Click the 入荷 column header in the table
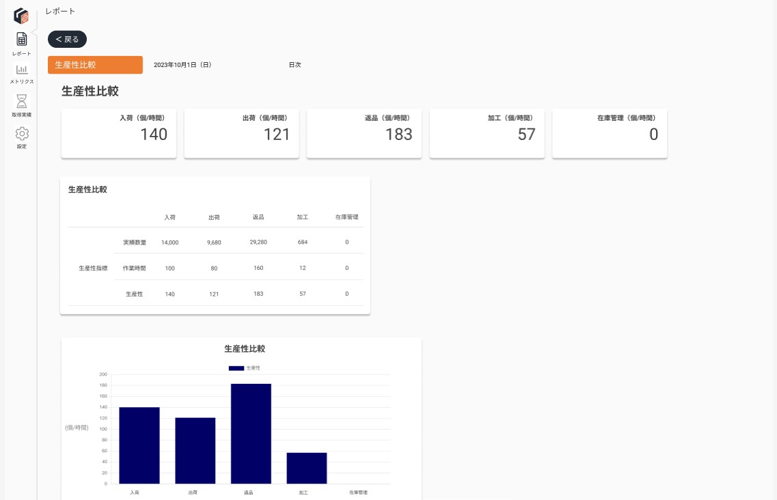This screenshot has height=500, width=777. click(170, 218)
